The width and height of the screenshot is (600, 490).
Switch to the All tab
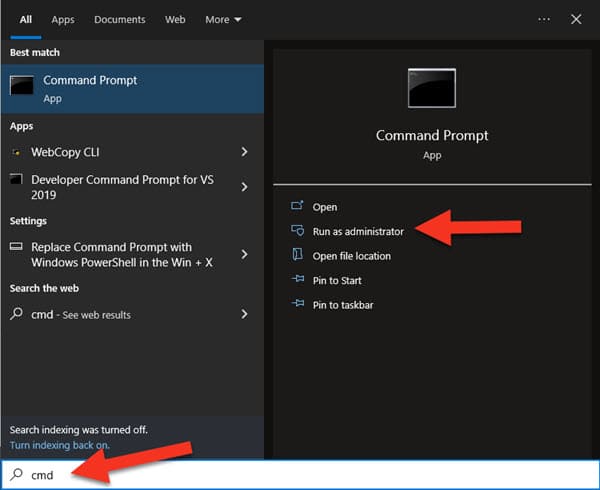[26, 20]
